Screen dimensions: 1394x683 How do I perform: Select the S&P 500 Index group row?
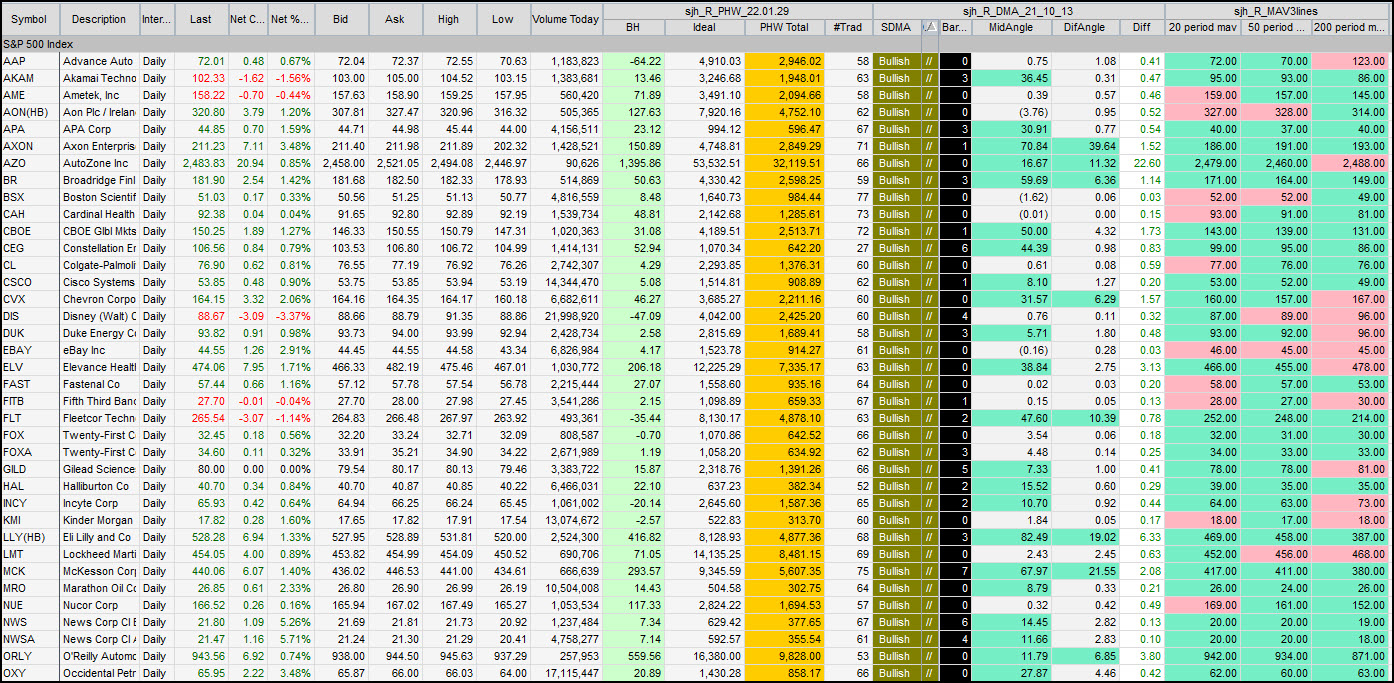(697, 45)
